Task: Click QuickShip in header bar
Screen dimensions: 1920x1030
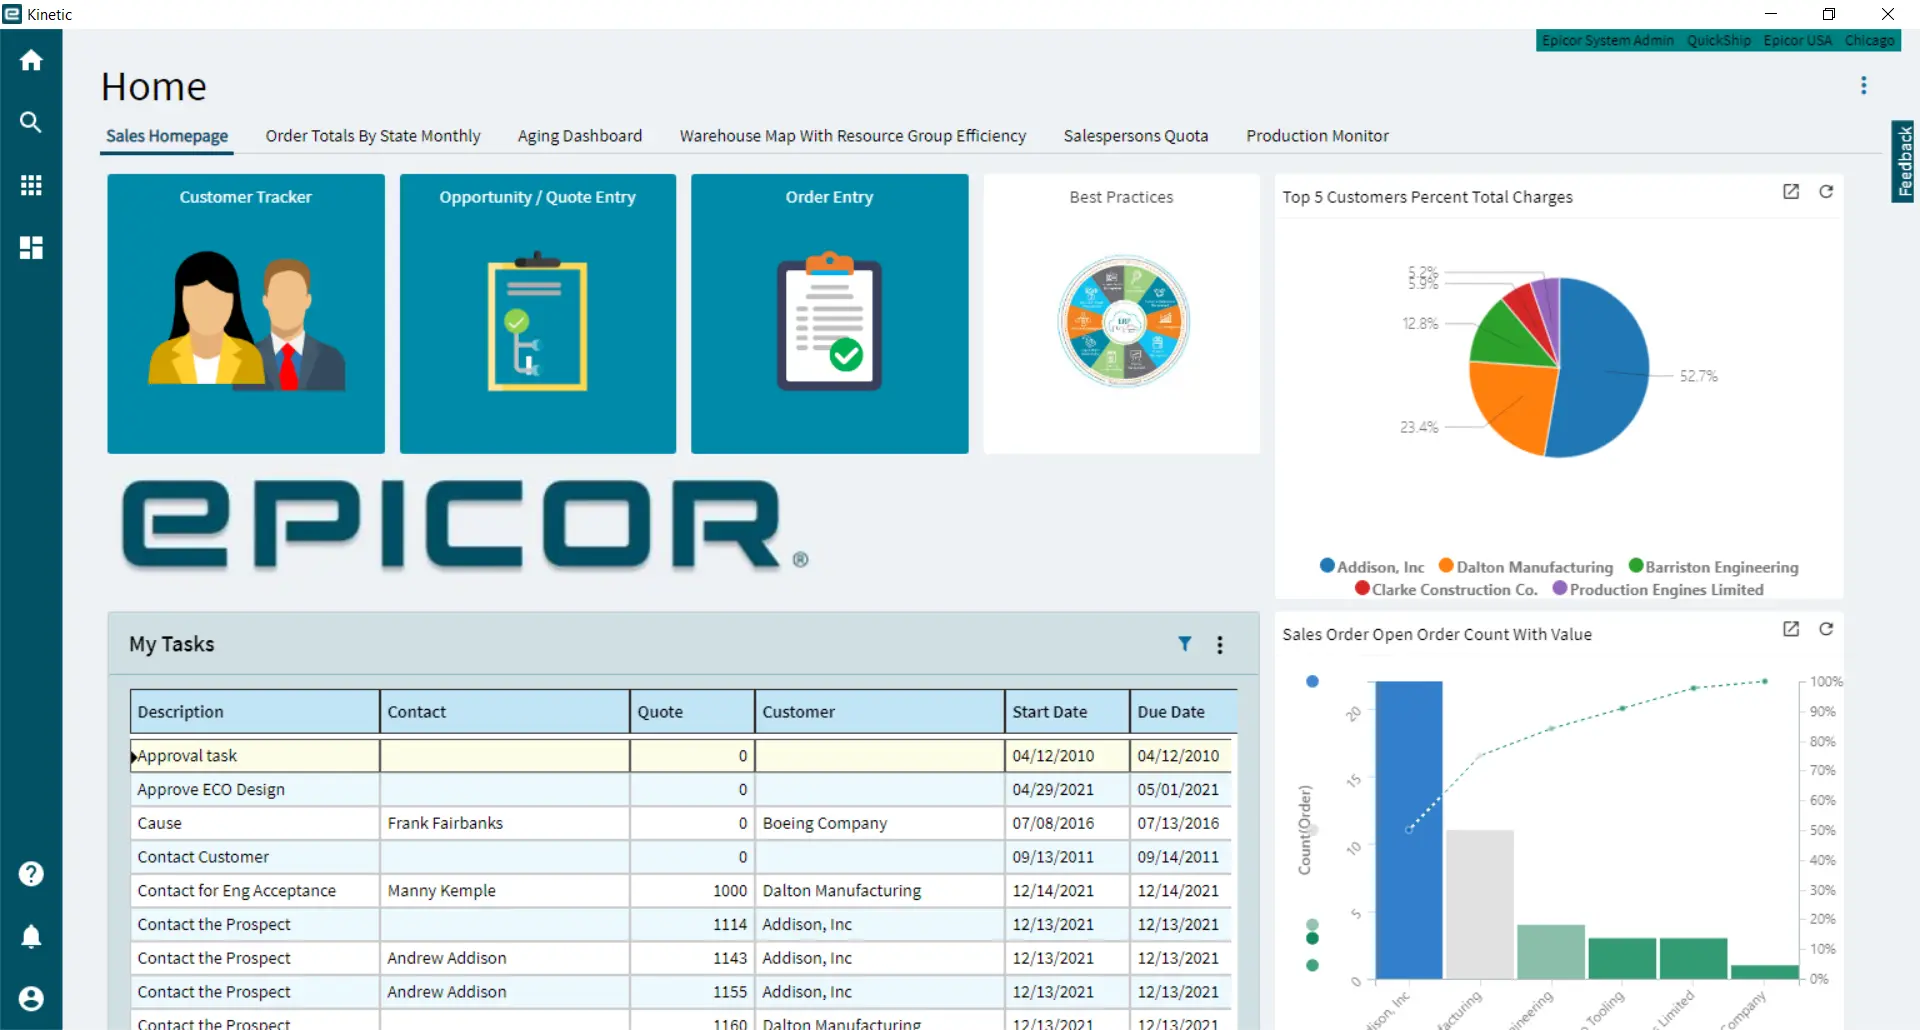Action: coord(1719,41)
